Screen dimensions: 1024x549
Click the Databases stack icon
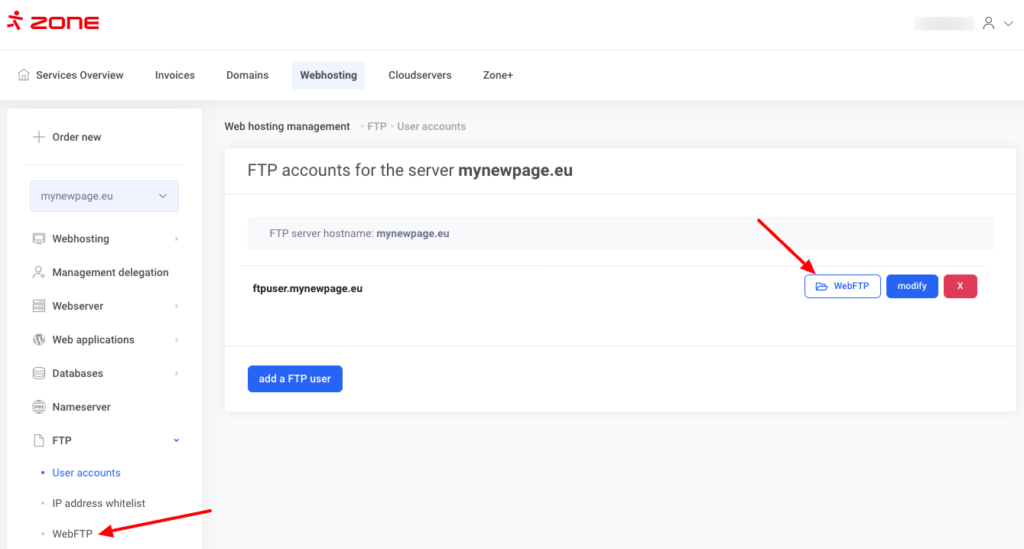39,373
